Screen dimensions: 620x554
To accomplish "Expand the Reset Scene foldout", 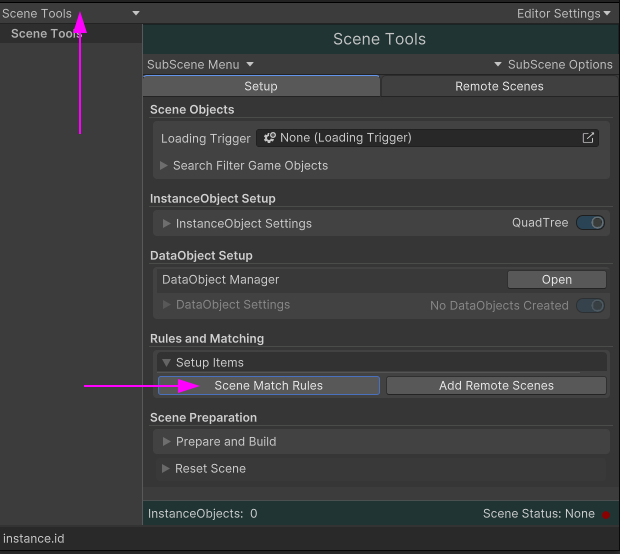I will (x=165, y=469).
